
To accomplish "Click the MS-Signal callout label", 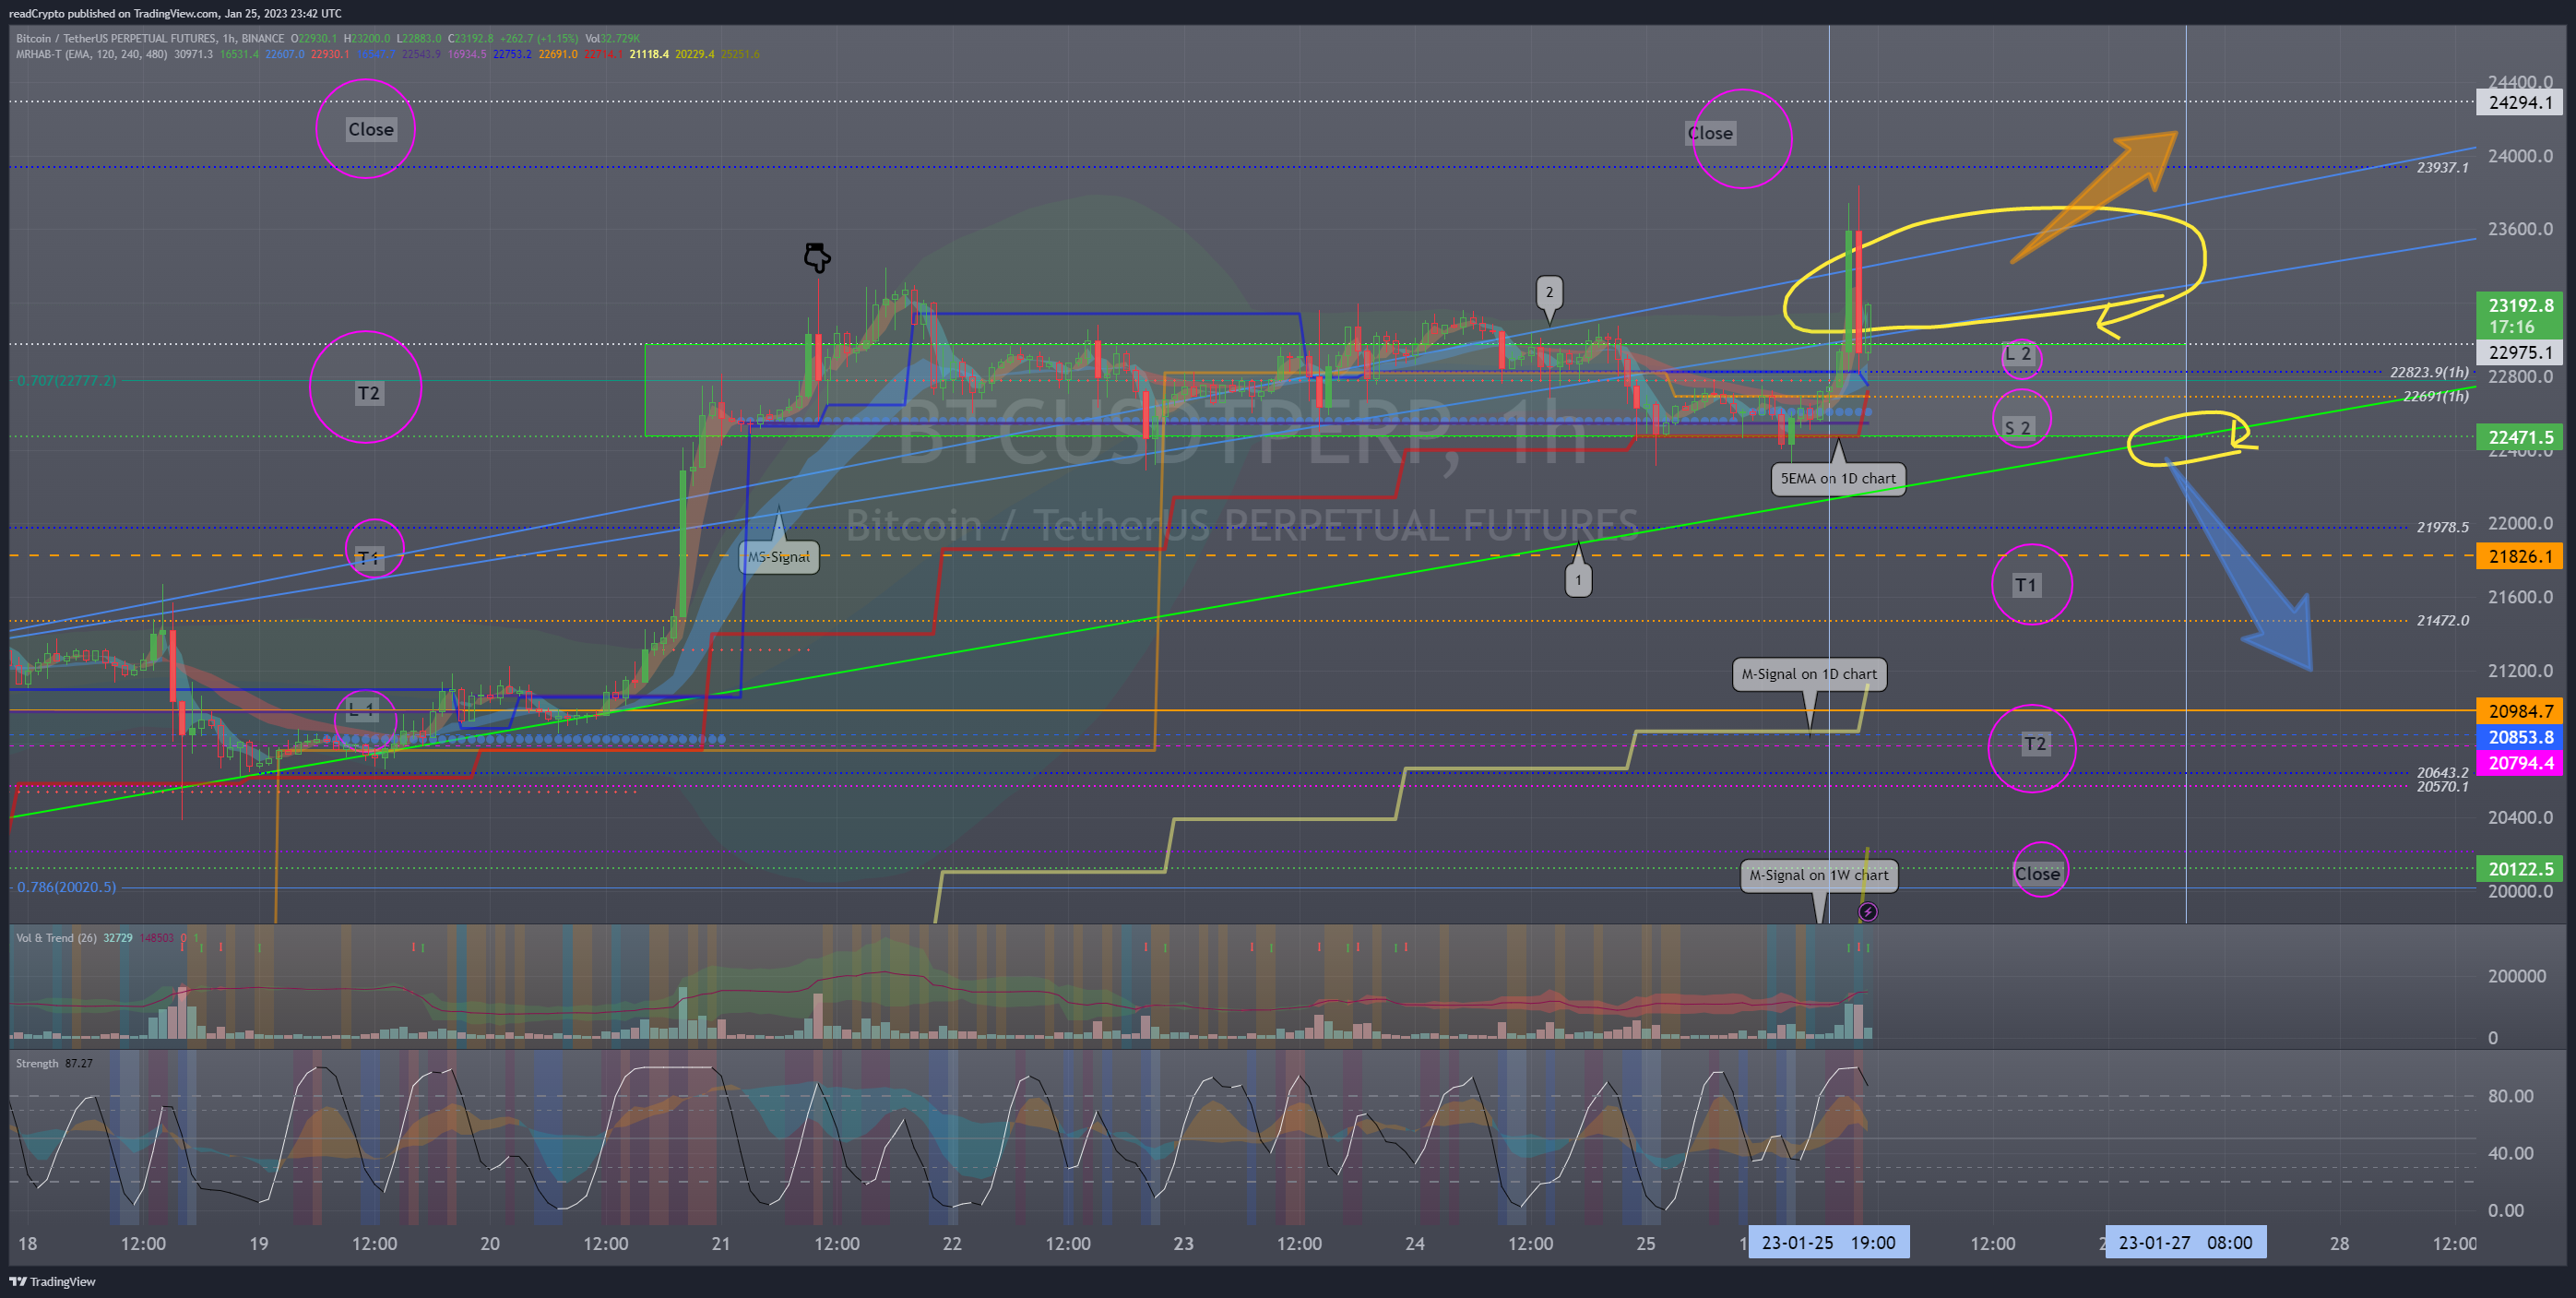I will coord(779,557).
